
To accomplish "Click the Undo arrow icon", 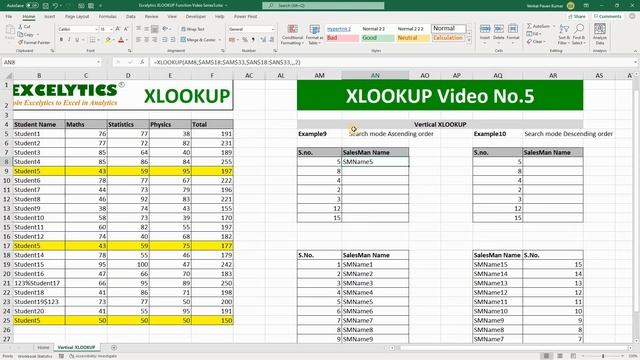I will (x=55, y=6).
